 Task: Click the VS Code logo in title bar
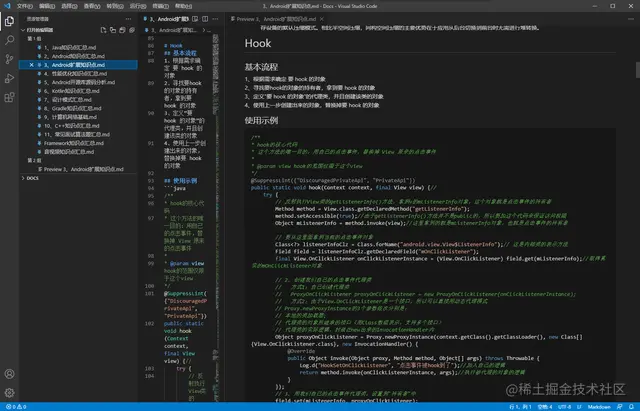pos(7,6)
